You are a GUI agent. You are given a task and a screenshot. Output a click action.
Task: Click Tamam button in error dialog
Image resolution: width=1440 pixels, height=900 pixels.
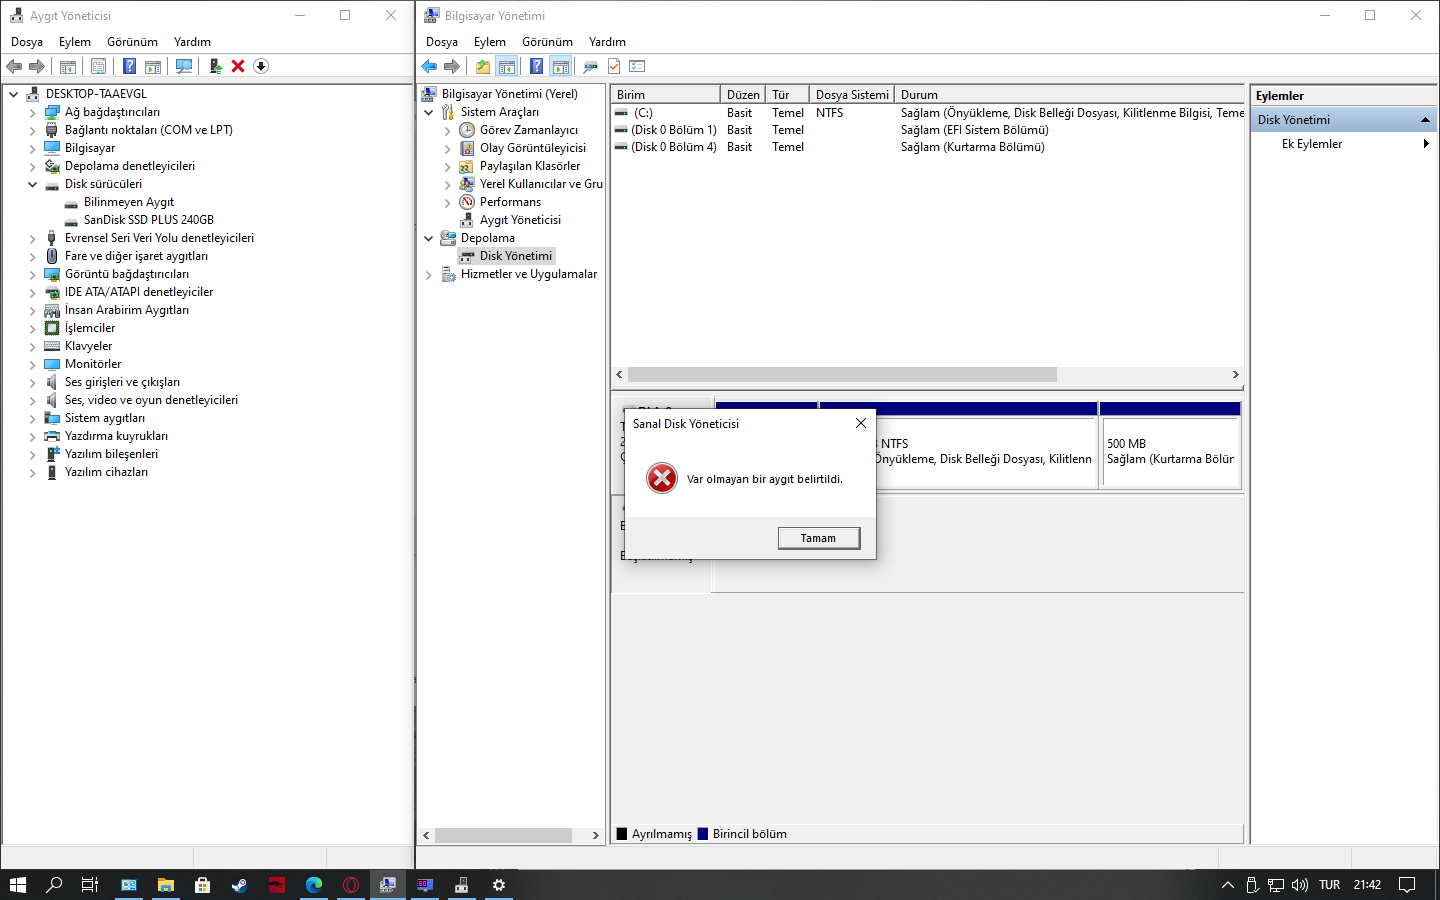pos(818,538)
